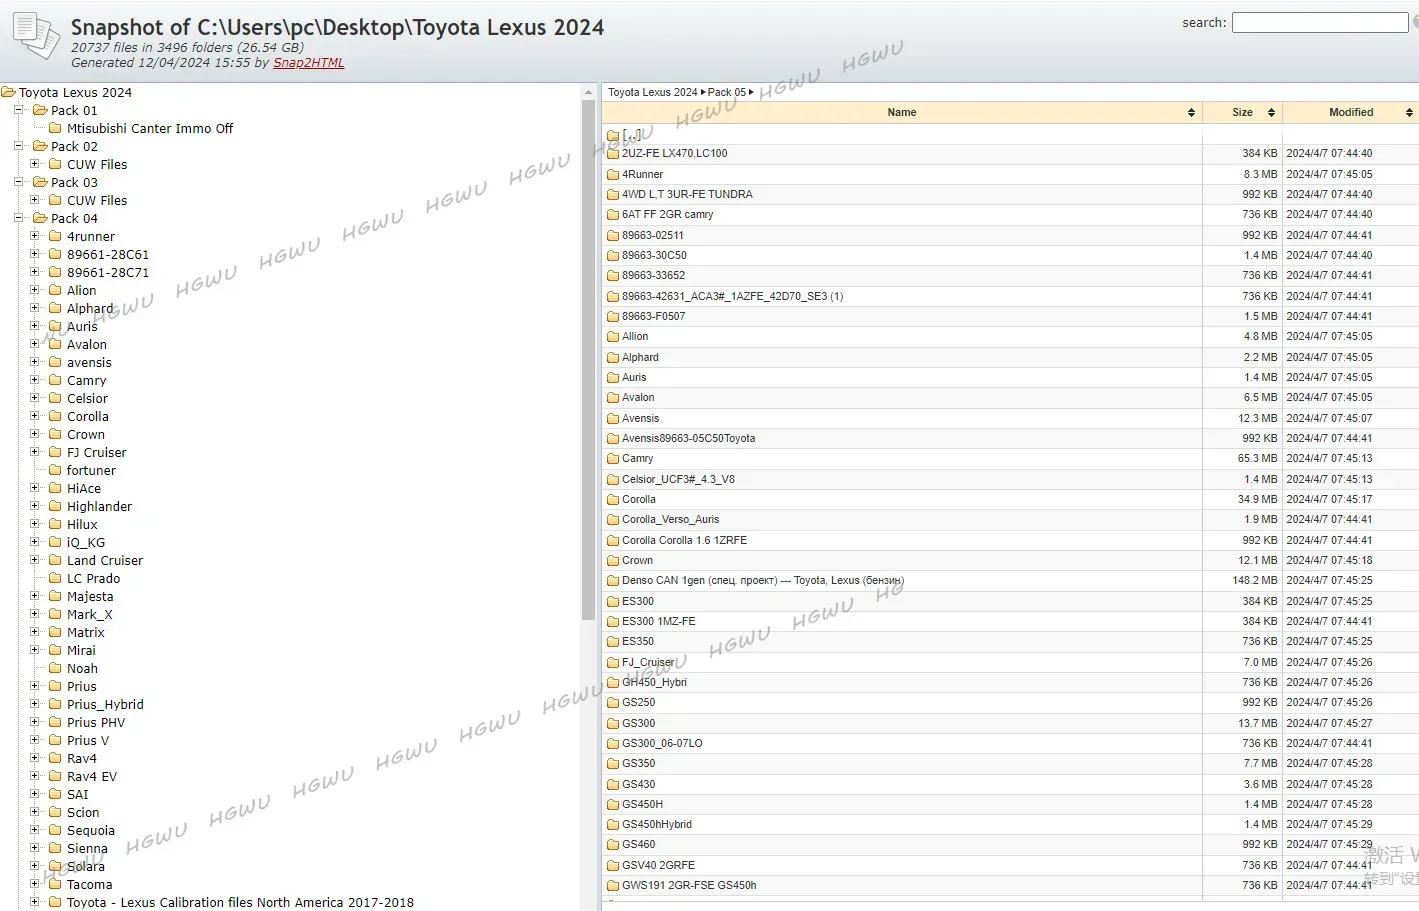The width and height of the screenshot is (1419, 911).
Task: Open 89663-42631_ACA3#_1AZFE_42D70_SE3 (1) folder
Action: click(732, 296)
